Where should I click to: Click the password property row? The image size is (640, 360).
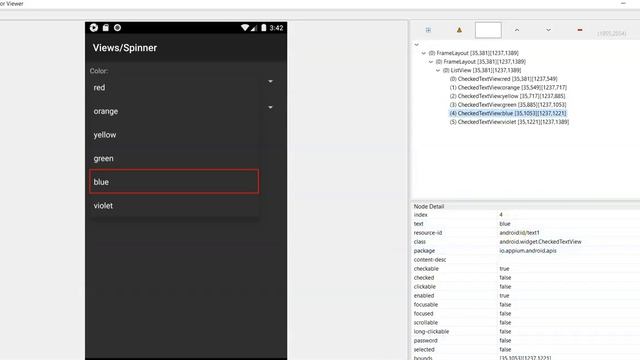(526, 340)
